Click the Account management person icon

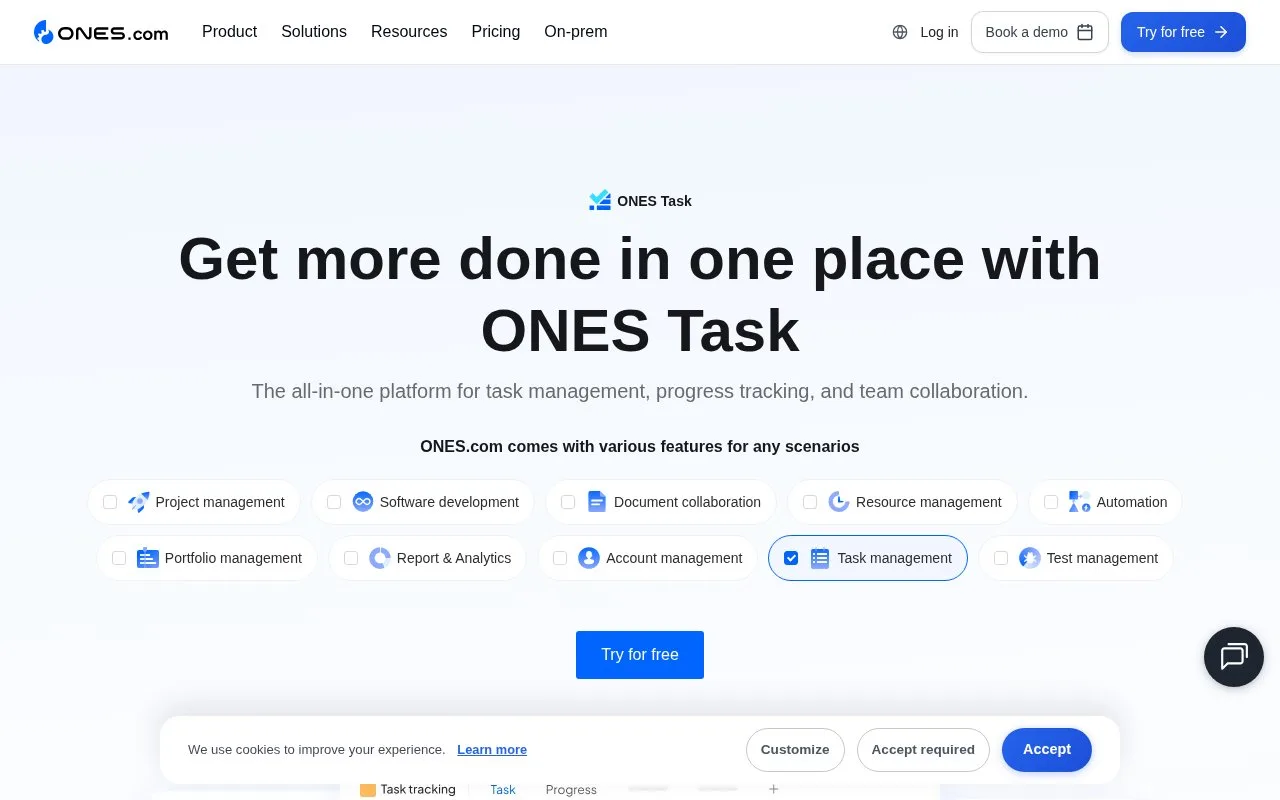coord(589,558)
